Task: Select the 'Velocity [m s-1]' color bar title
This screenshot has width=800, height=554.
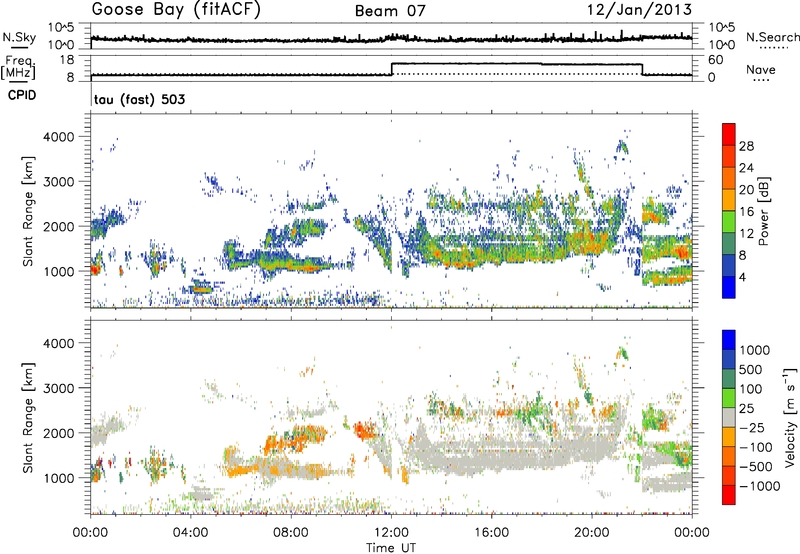Action: (x=790, y=417)
